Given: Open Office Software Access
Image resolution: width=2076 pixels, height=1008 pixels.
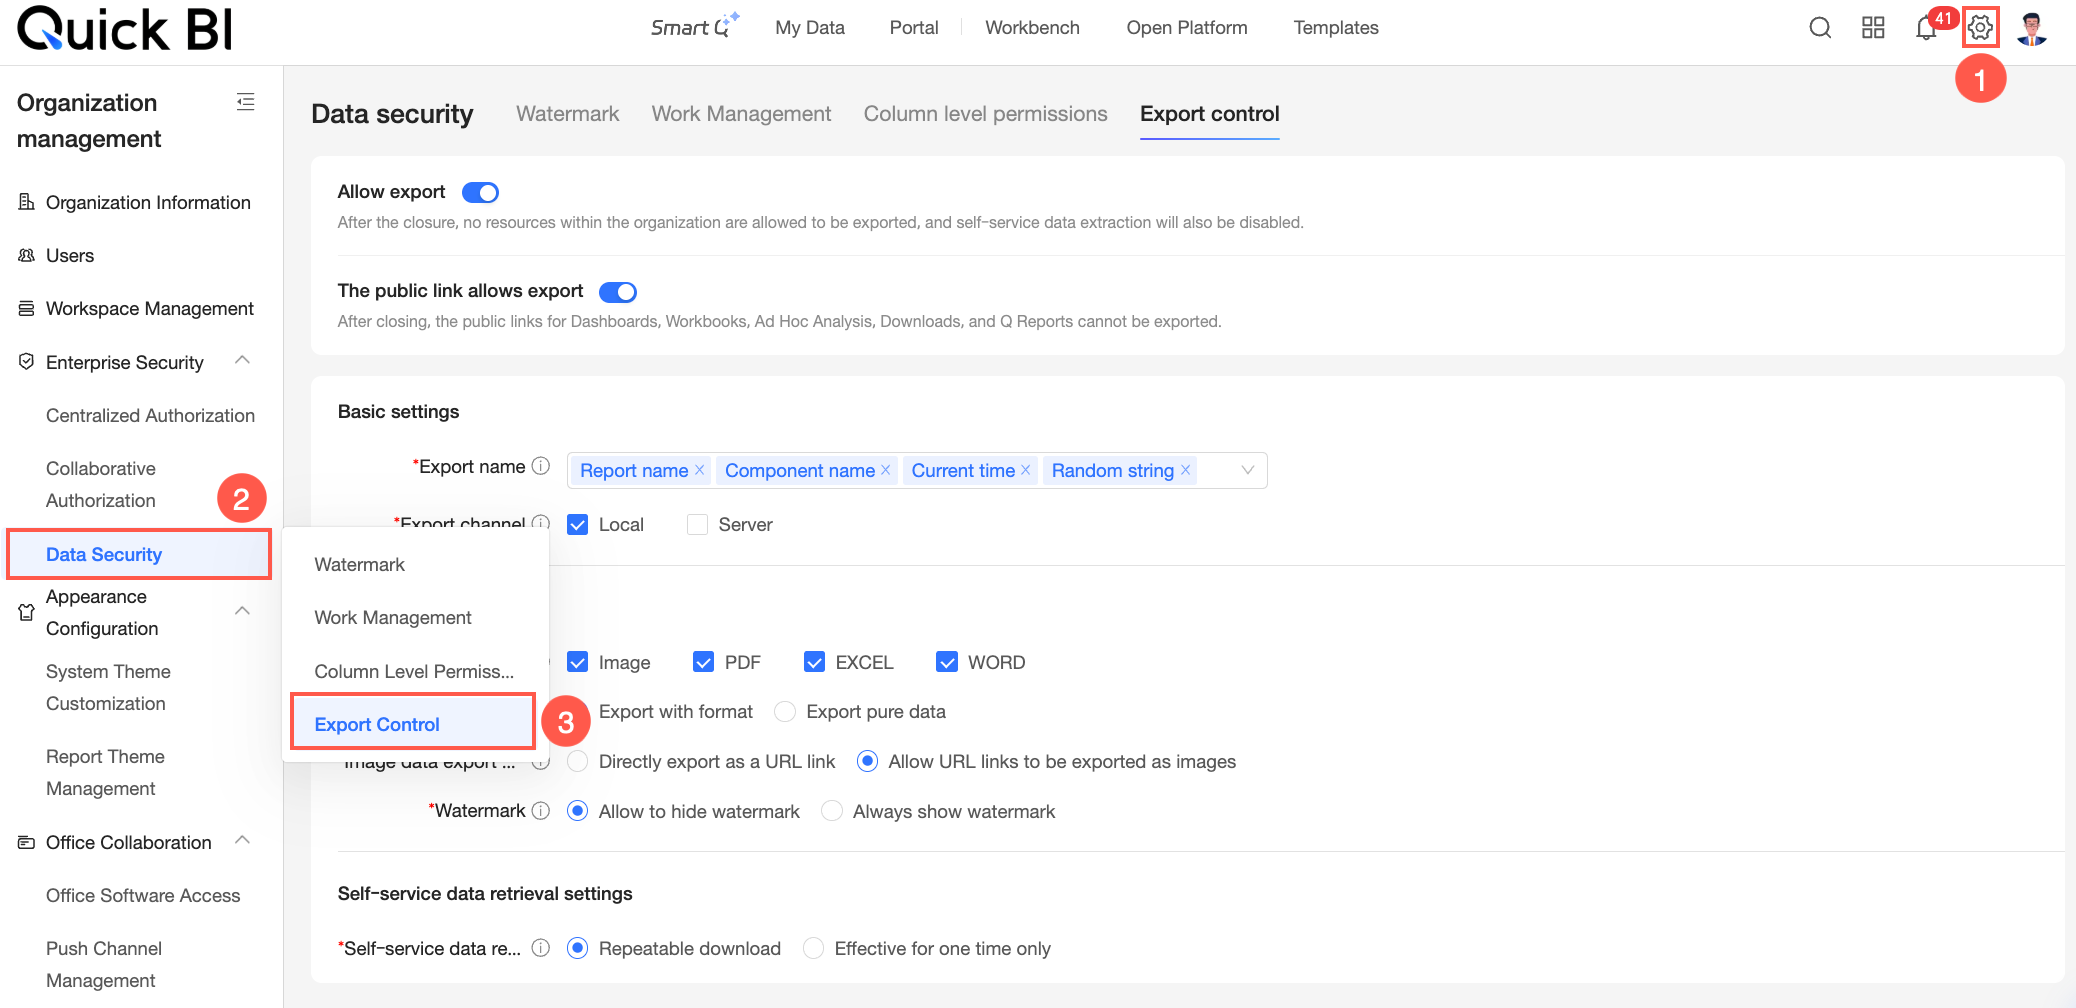Looking at the screenshot, I should pos(143,895).
